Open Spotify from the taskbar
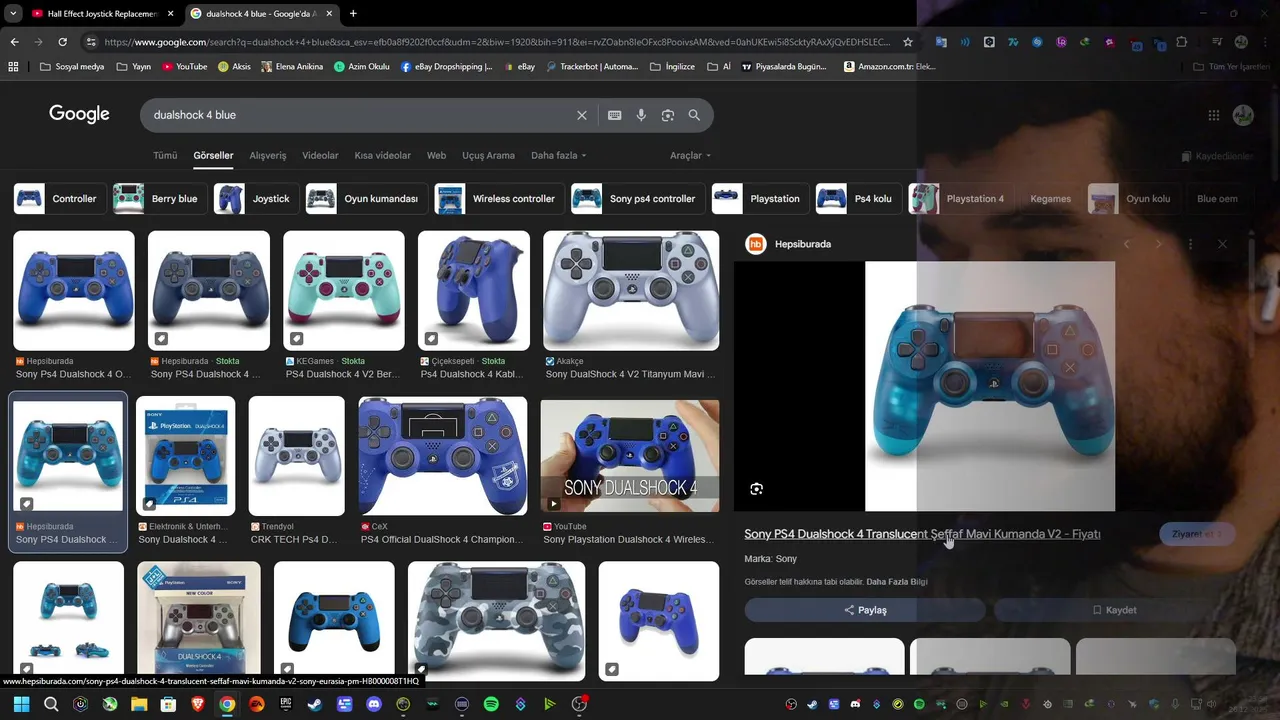 [x=491, y=704]
